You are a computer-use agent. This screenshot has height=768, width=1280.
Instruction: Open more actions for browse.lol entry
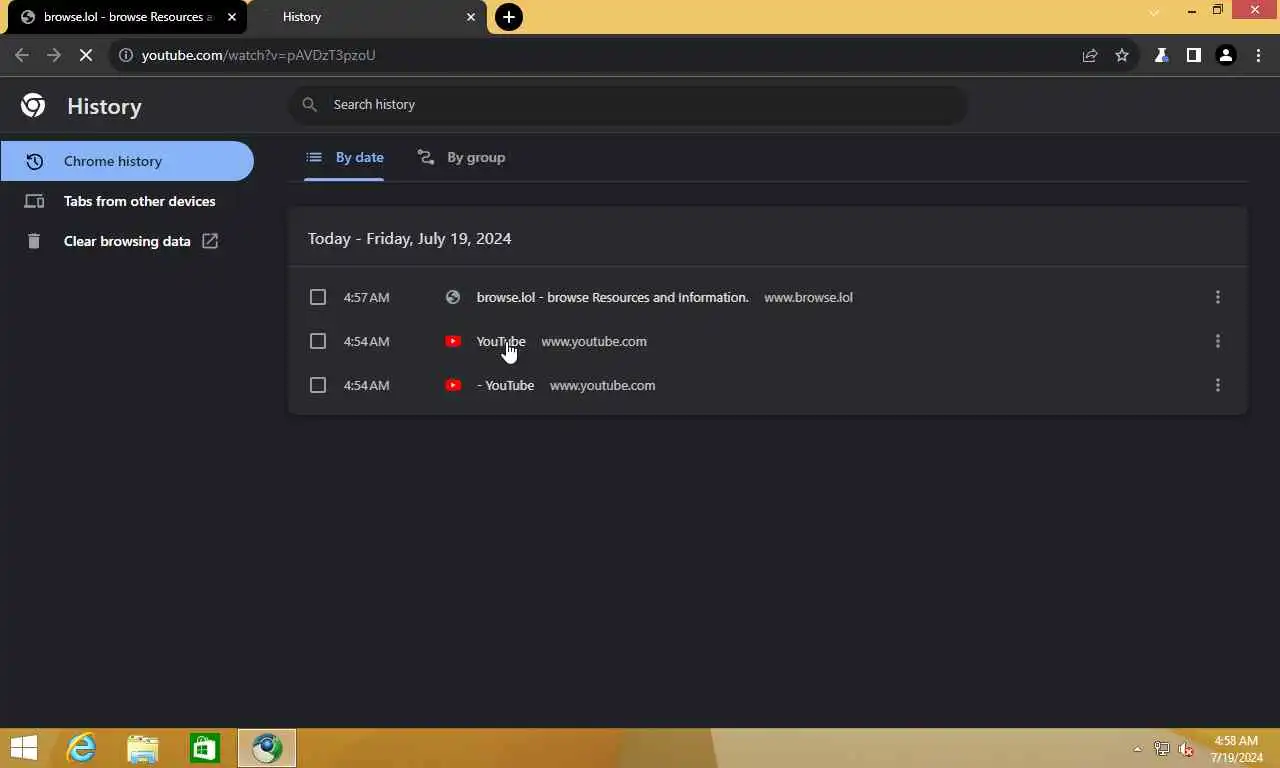click(1217, 297)
